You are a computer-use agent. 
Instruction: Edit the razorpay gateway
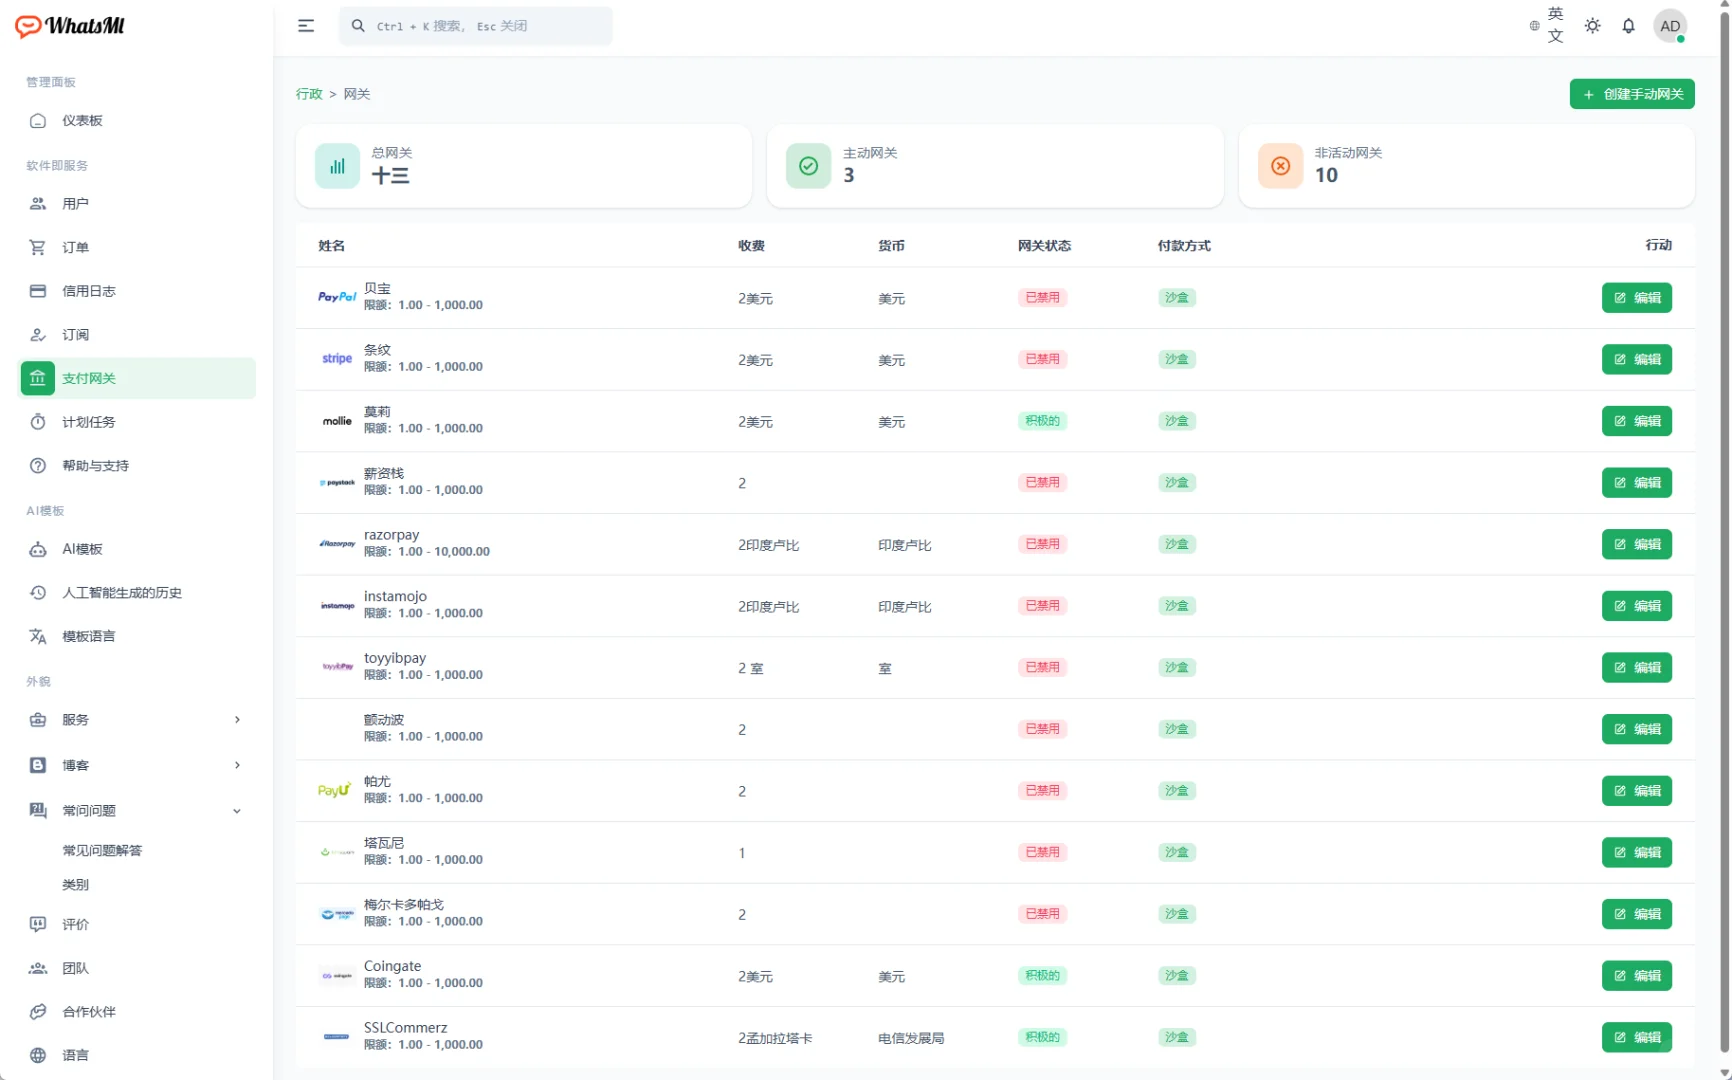[1636, 545]
